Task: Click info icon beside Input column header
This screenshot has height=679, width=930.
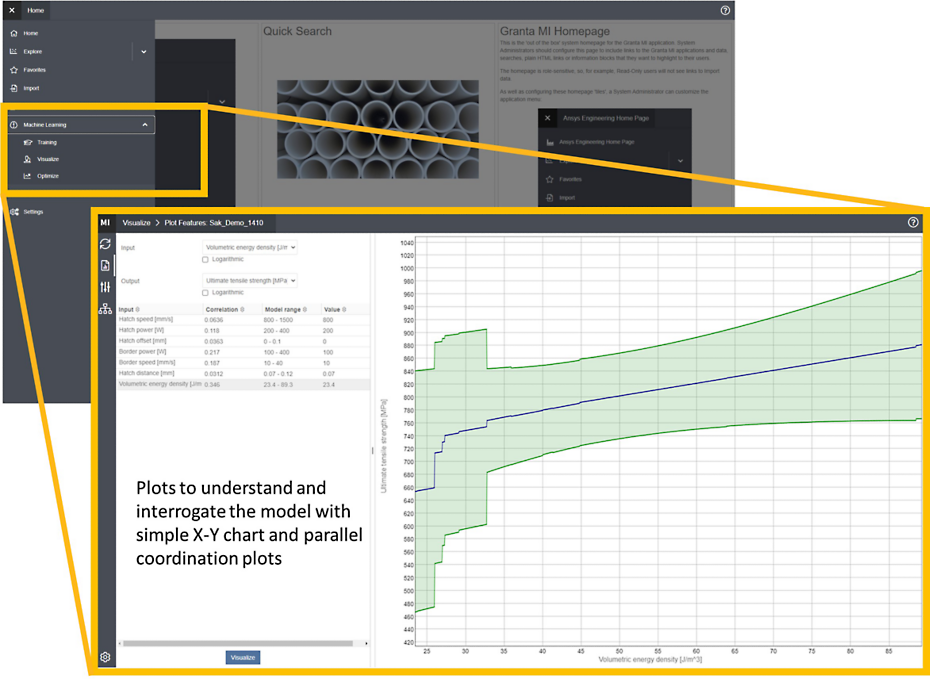Action: point(138,310)
